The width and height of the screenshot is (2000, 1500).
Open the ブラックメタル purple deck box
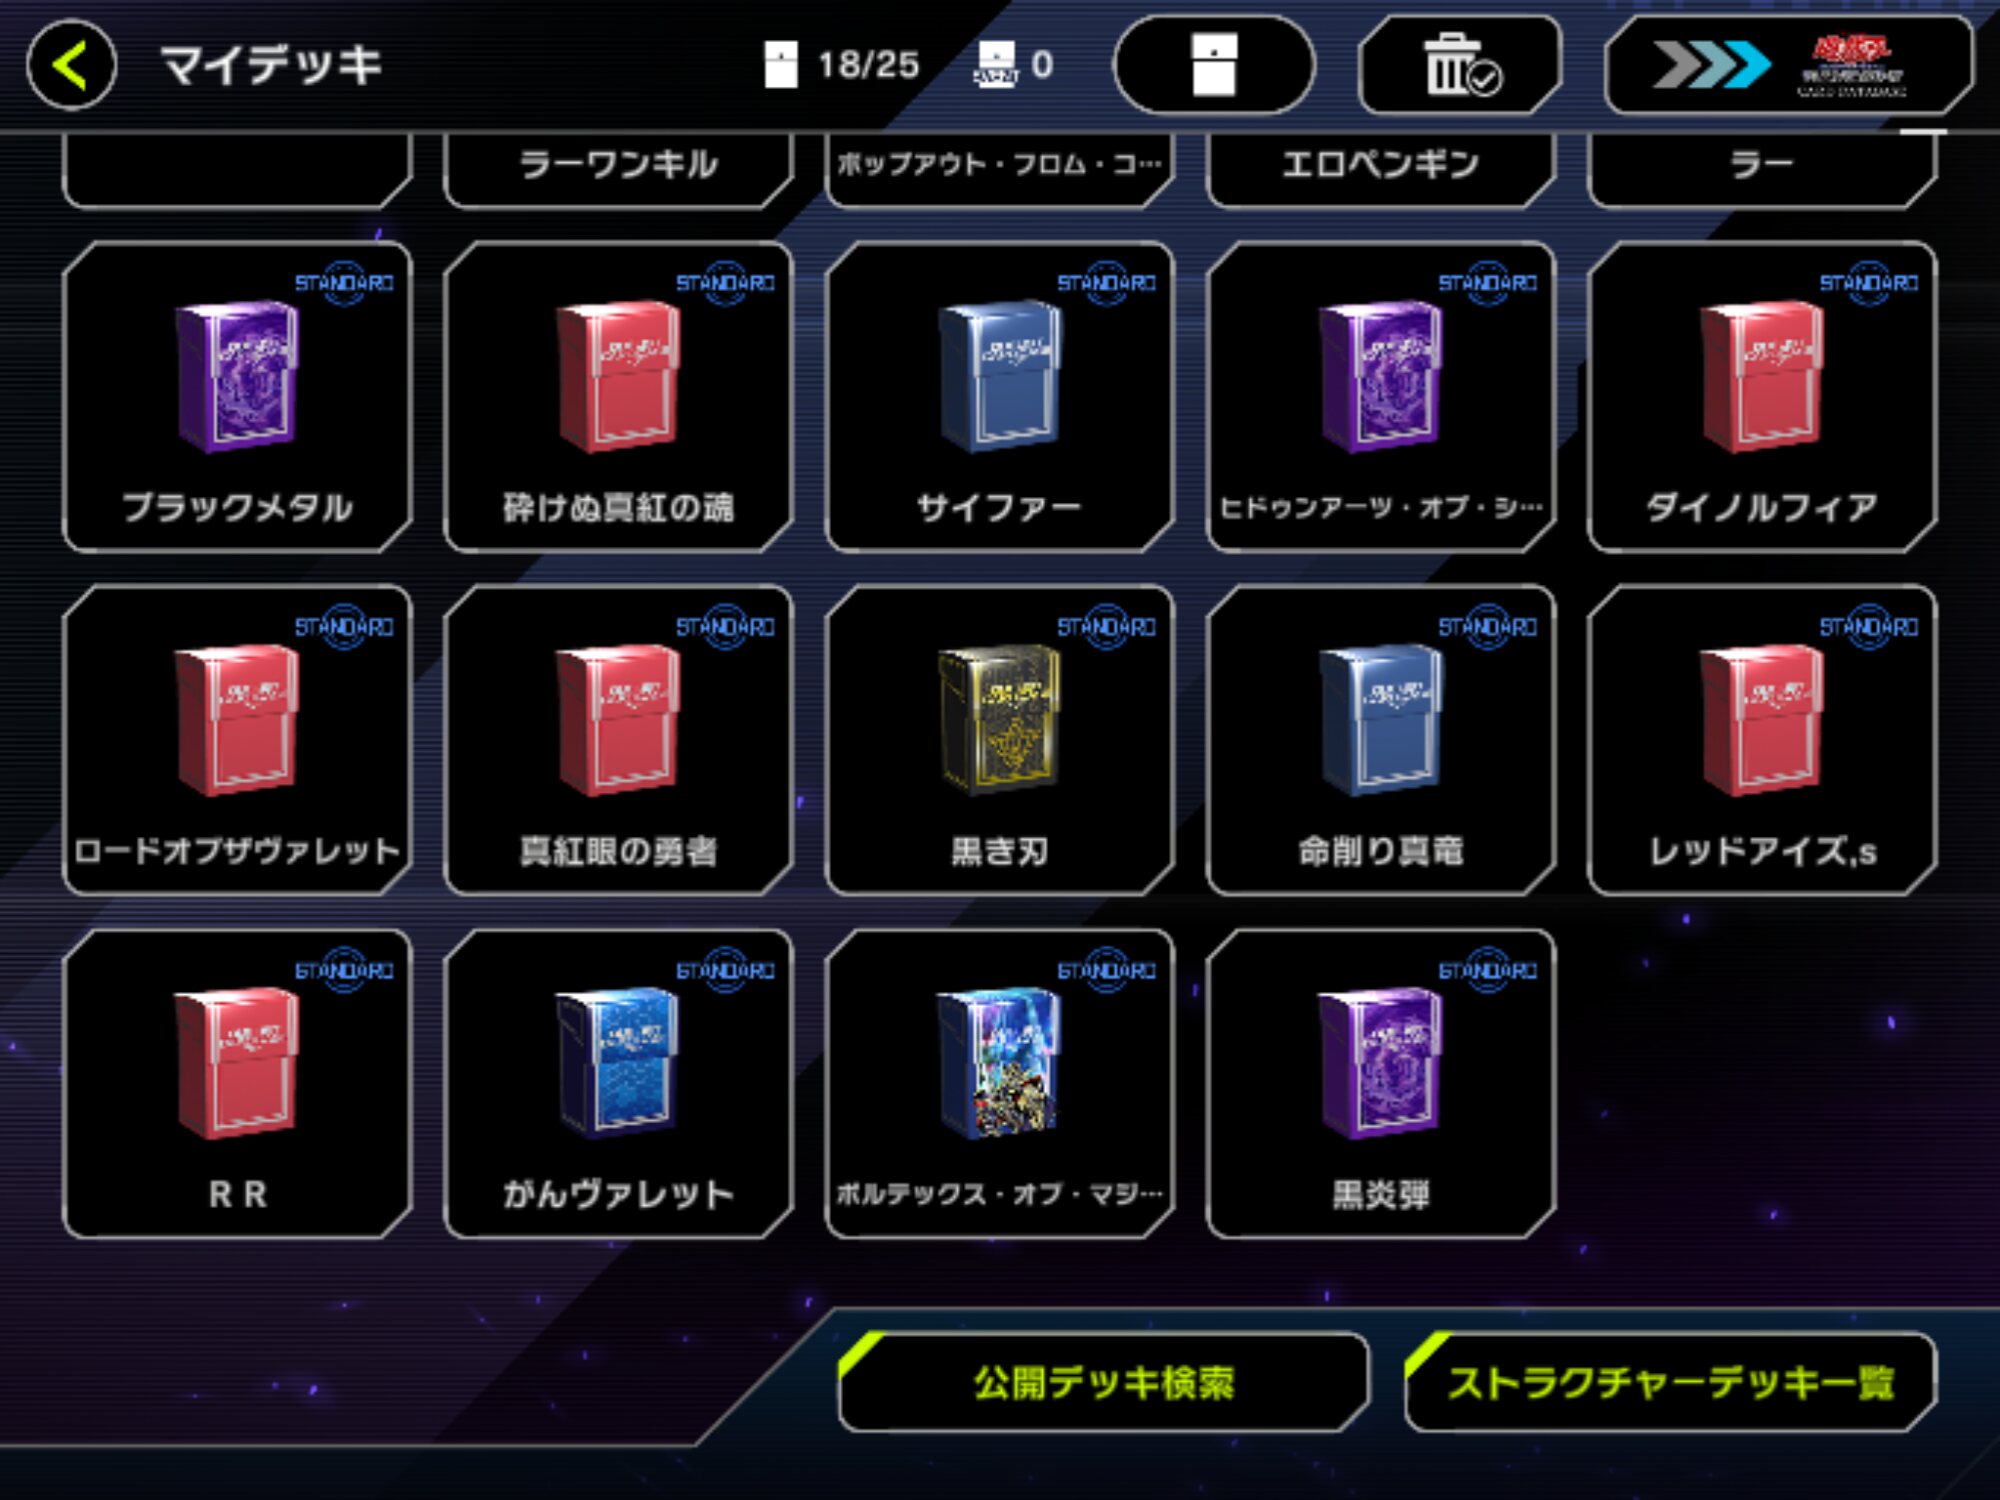click(237, 397)
